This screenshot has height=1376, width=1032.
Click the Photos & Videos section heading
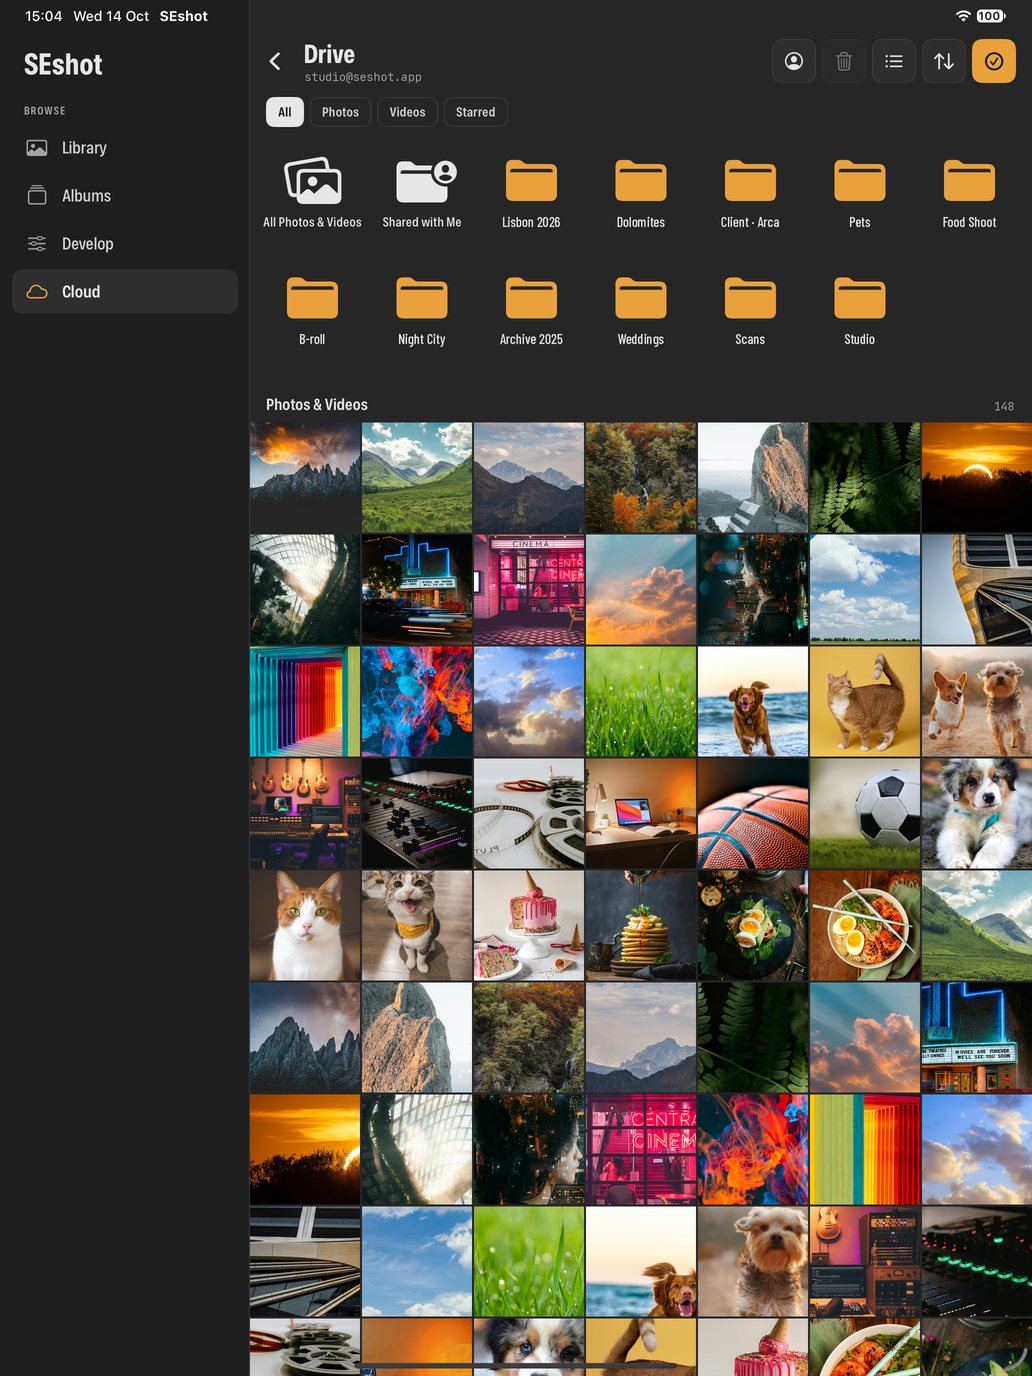[x=317, y=405]
